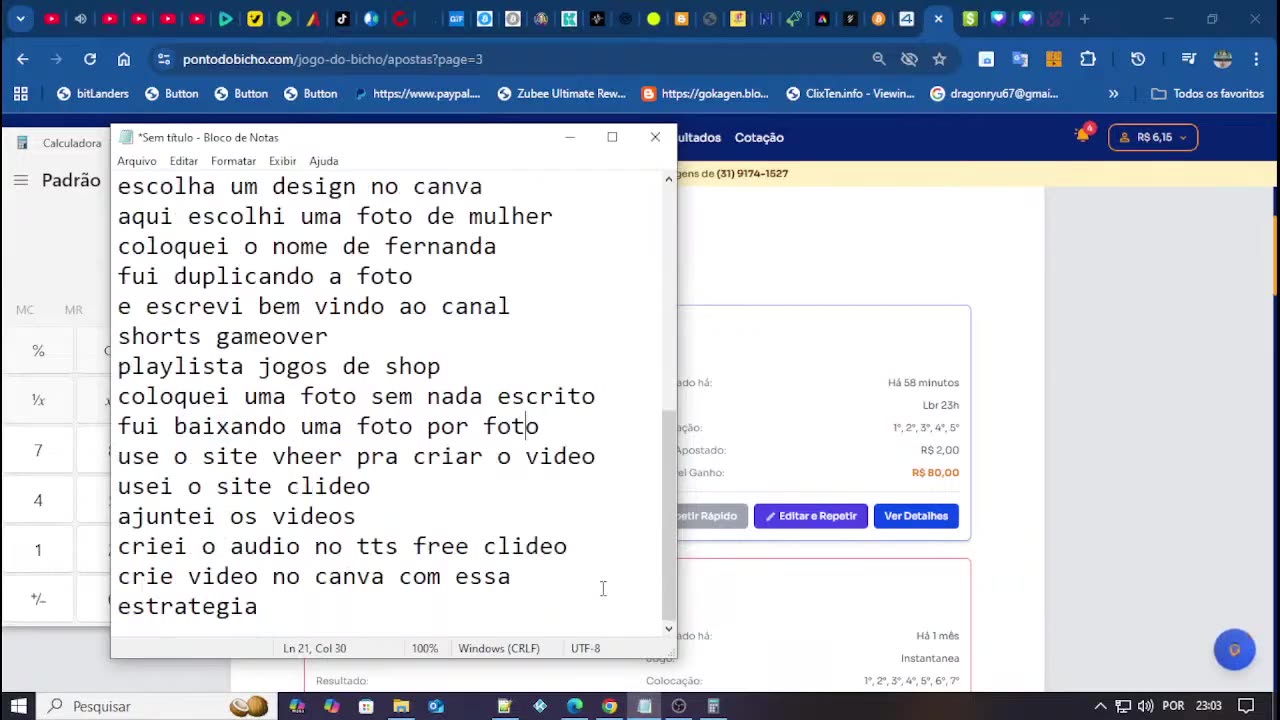The image size is (1280, 720).
Task: Show hidden system tray icons
Action: pos(1100,706)
